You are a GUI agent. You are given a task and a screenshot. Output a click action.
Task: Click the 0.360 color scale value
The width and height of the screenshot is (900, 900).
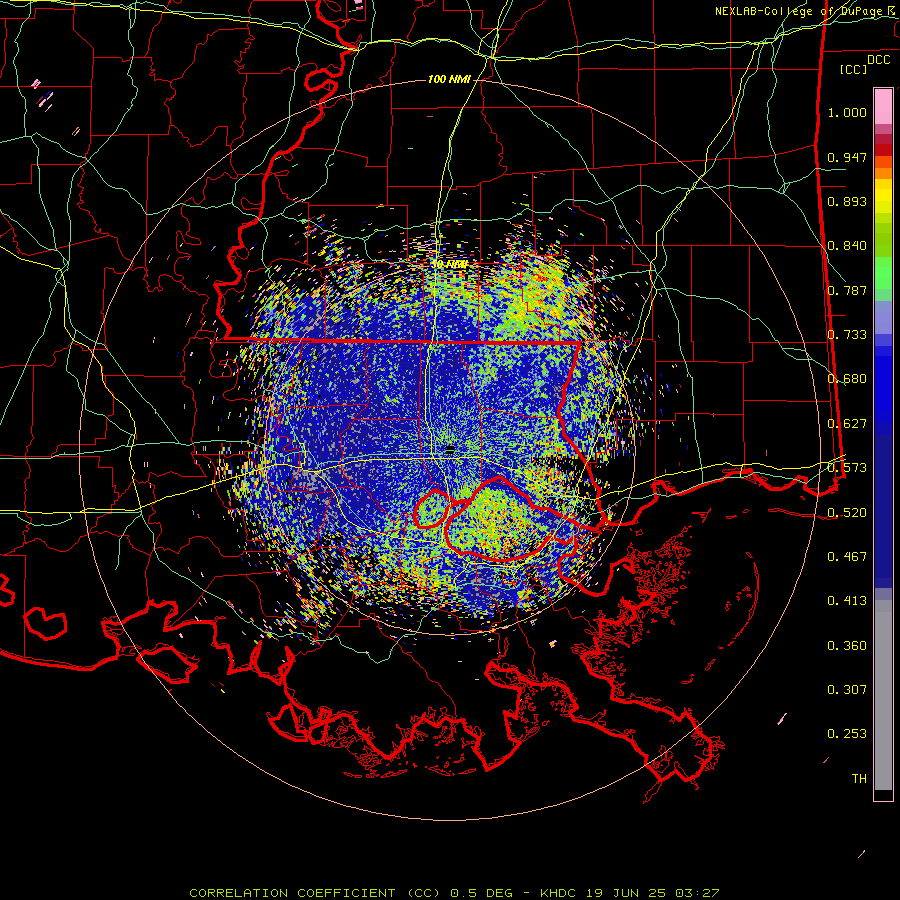pos(847,646)
